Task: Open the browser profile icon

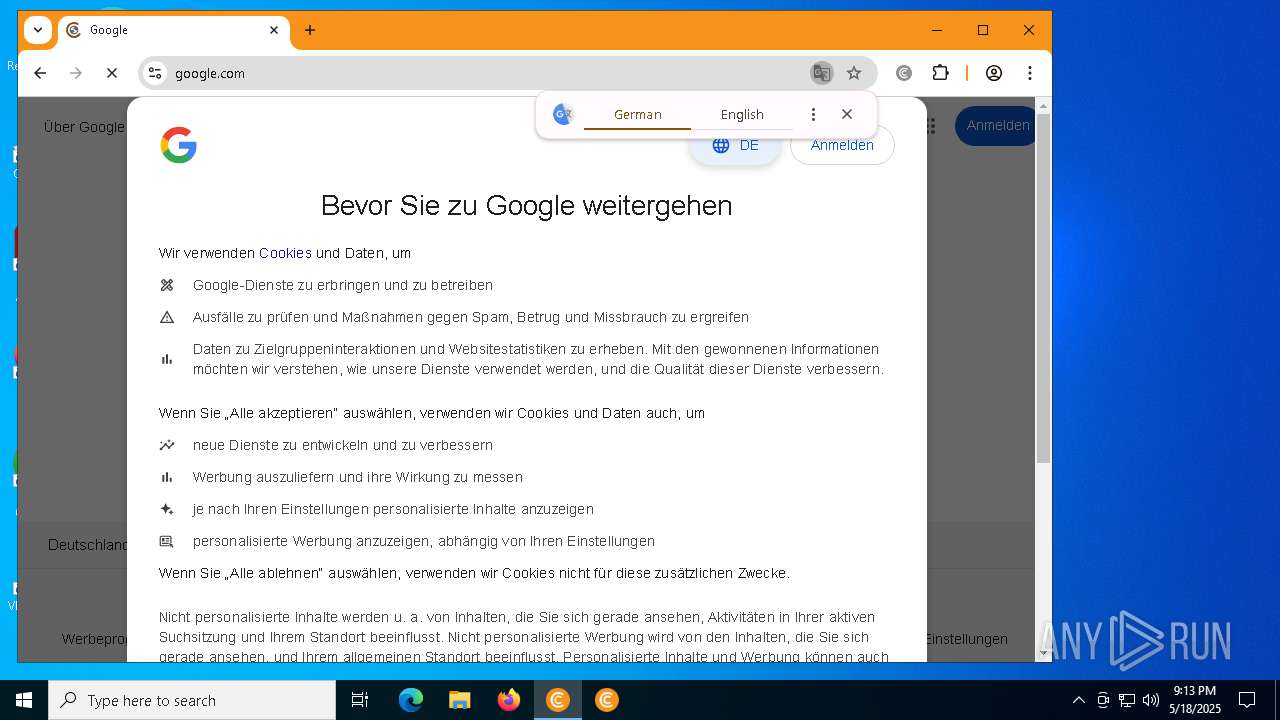Action: tap(994, 73)
